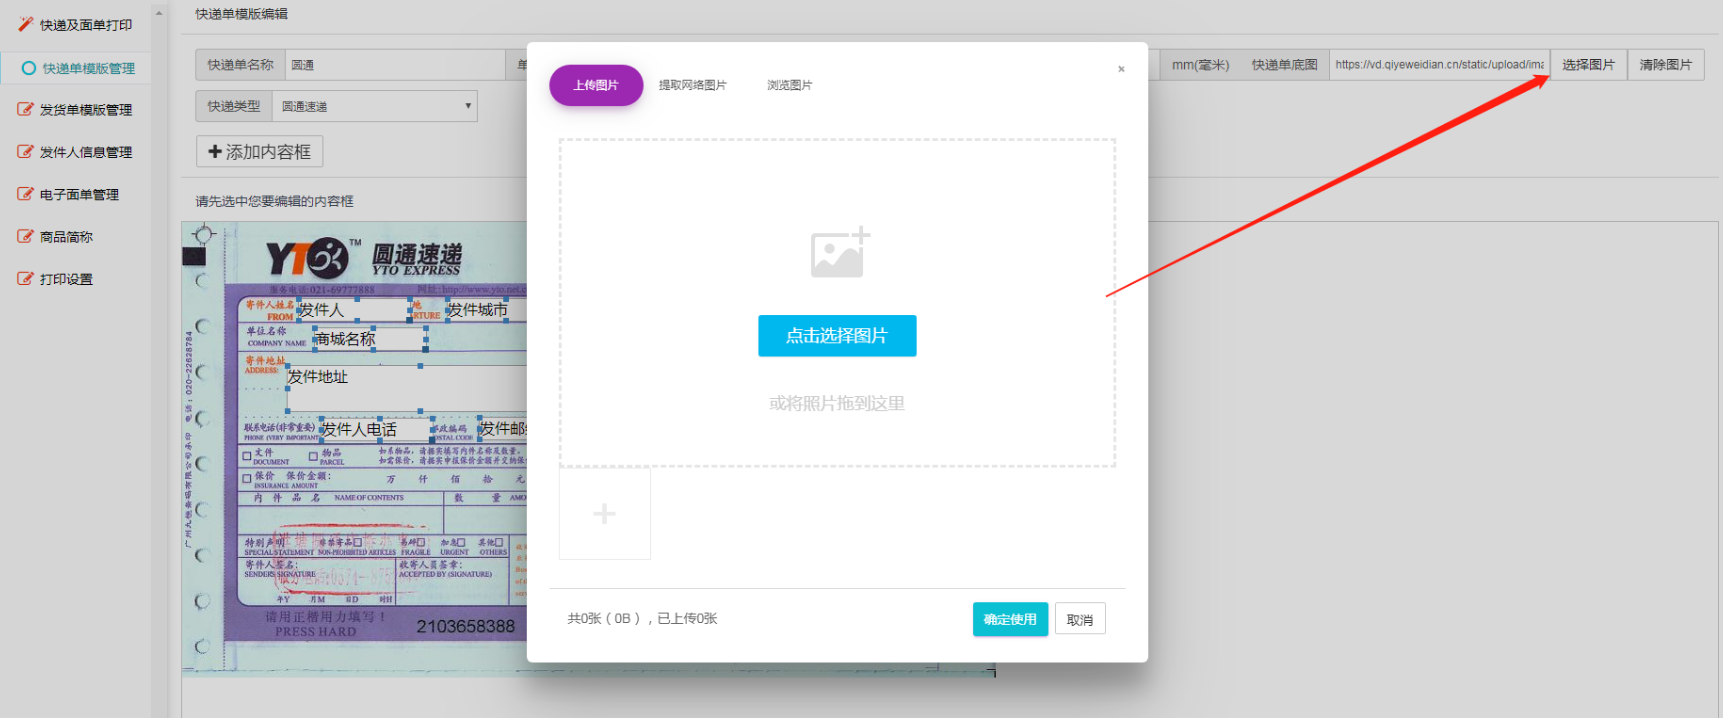
Task: Close the upload dialog with the × icon
Action: coord(1121,69)
